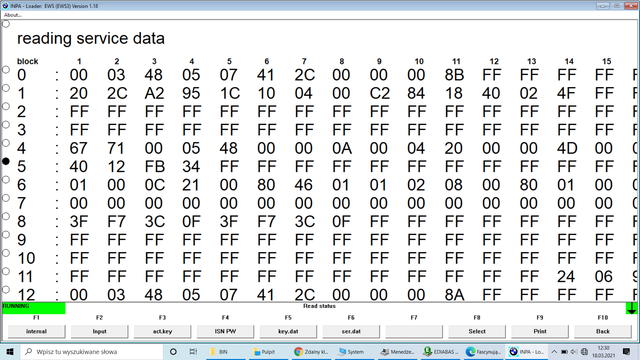The height and width of the screenshot is (360, 640).
Task: Open the Windows Start menu
Action: tap(10, 351)
